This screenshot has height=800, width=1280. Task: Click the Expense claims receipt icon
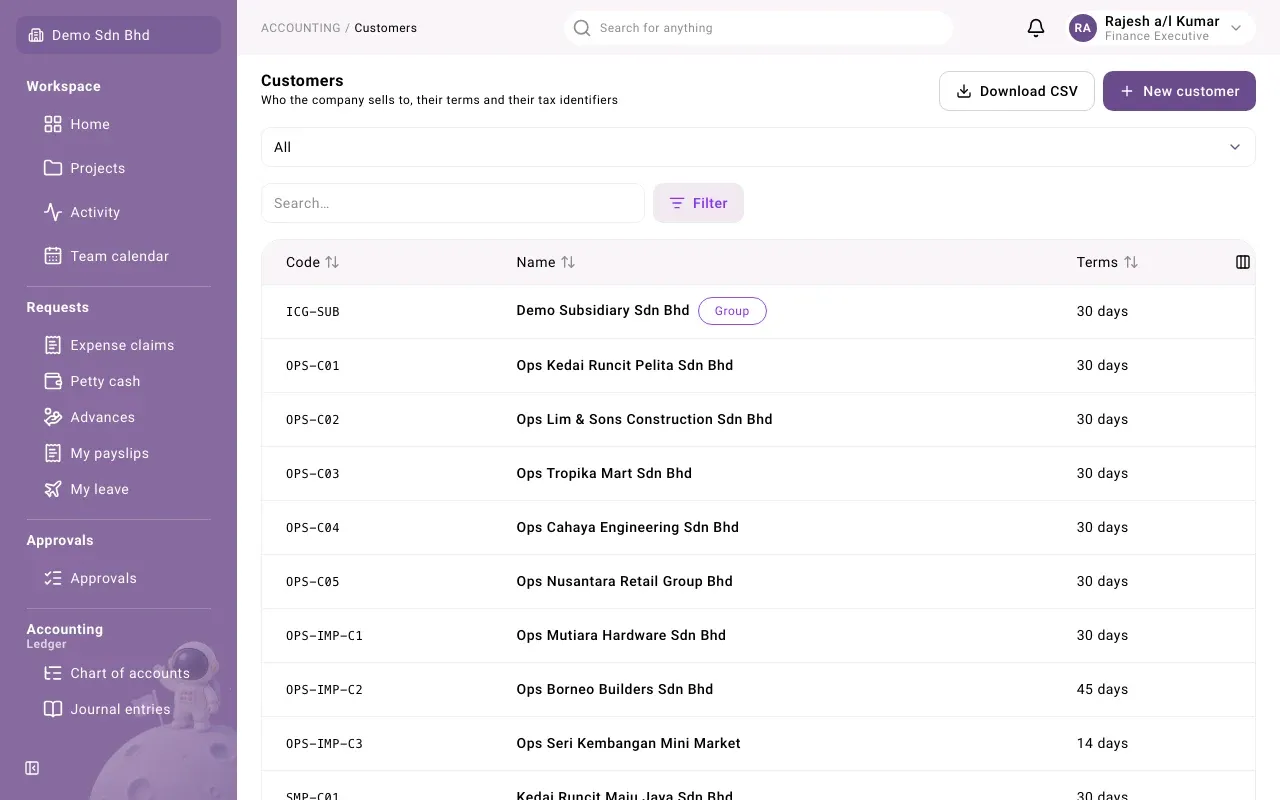coord(53,345)
